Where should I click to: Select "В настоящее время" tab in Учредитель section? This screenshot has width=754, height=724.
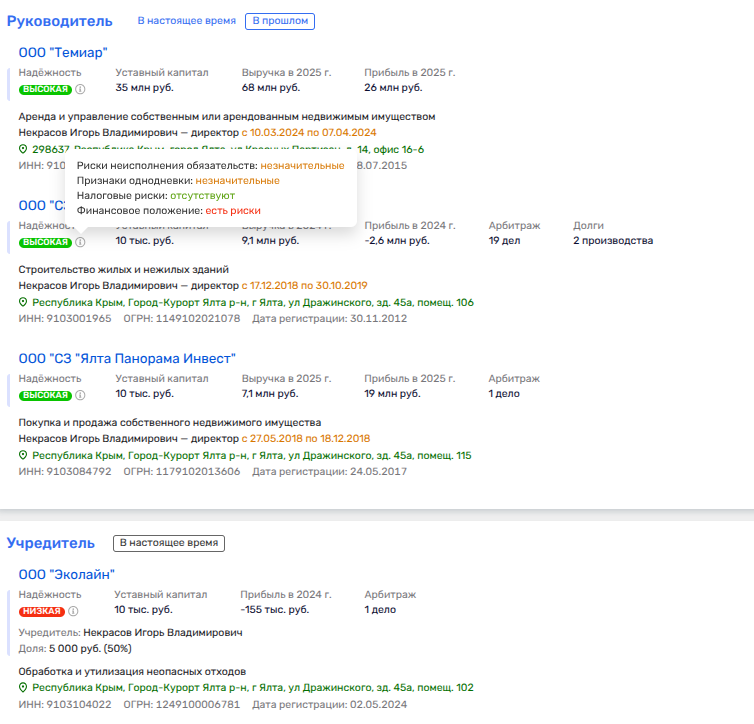pos(168,543)
